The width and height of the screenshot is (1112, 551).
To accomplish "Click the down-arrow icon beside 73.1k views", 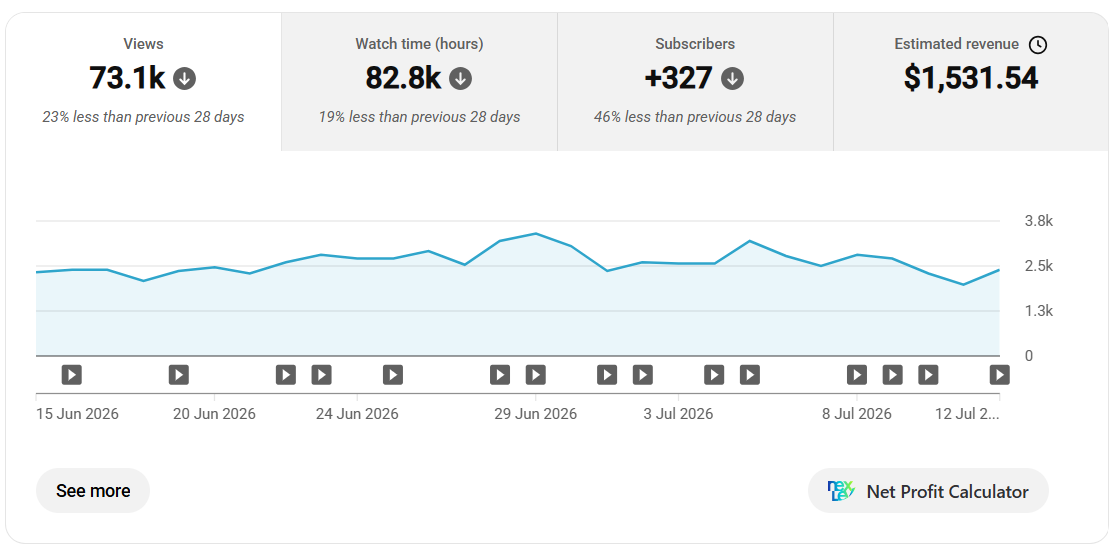I will (184, 79).
